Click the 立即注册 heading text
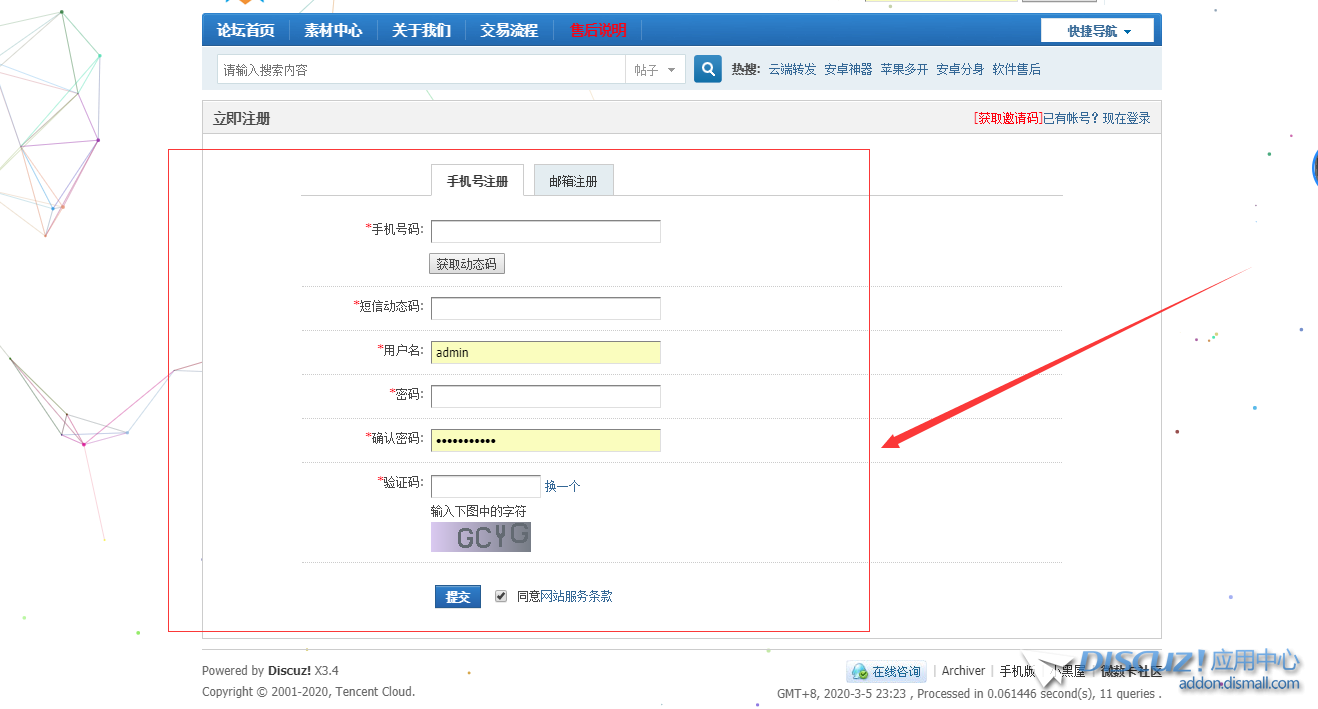This screenshot has height=709, width=1318. 242,118
